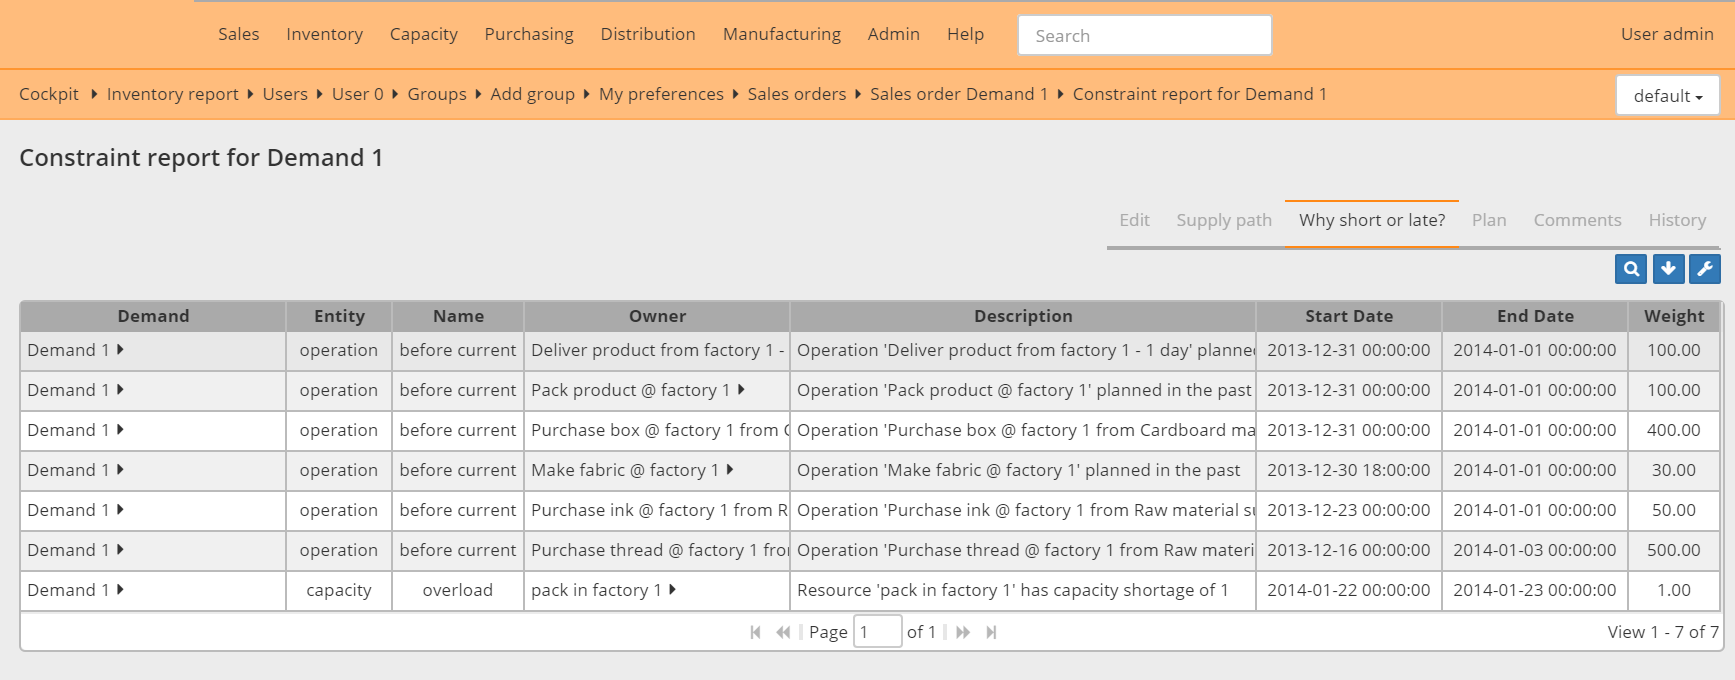Click the previous page pager icon
The height and width of the screenshot is (680, 1735).
783,632
